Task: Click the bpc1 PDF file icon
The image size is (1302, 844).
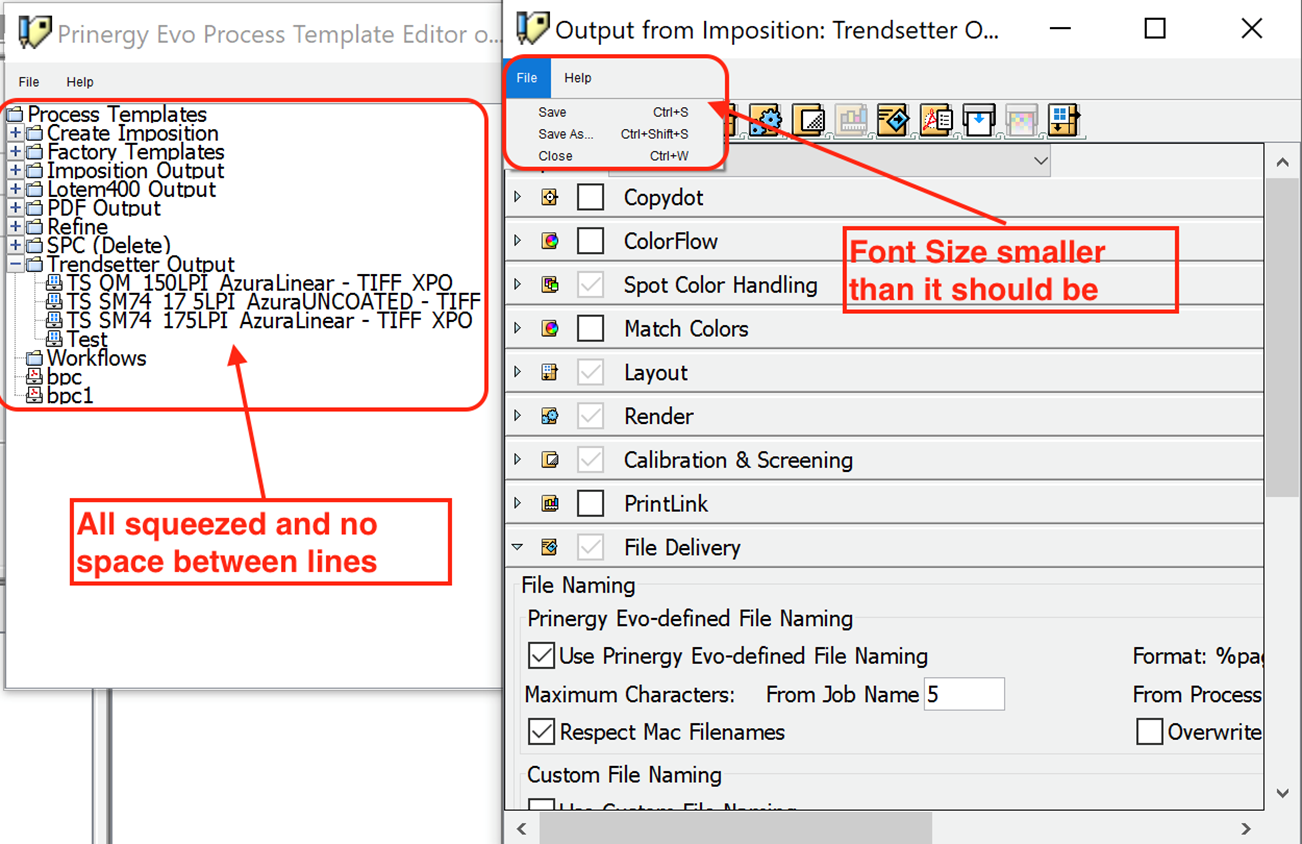Action: [35, 396]
